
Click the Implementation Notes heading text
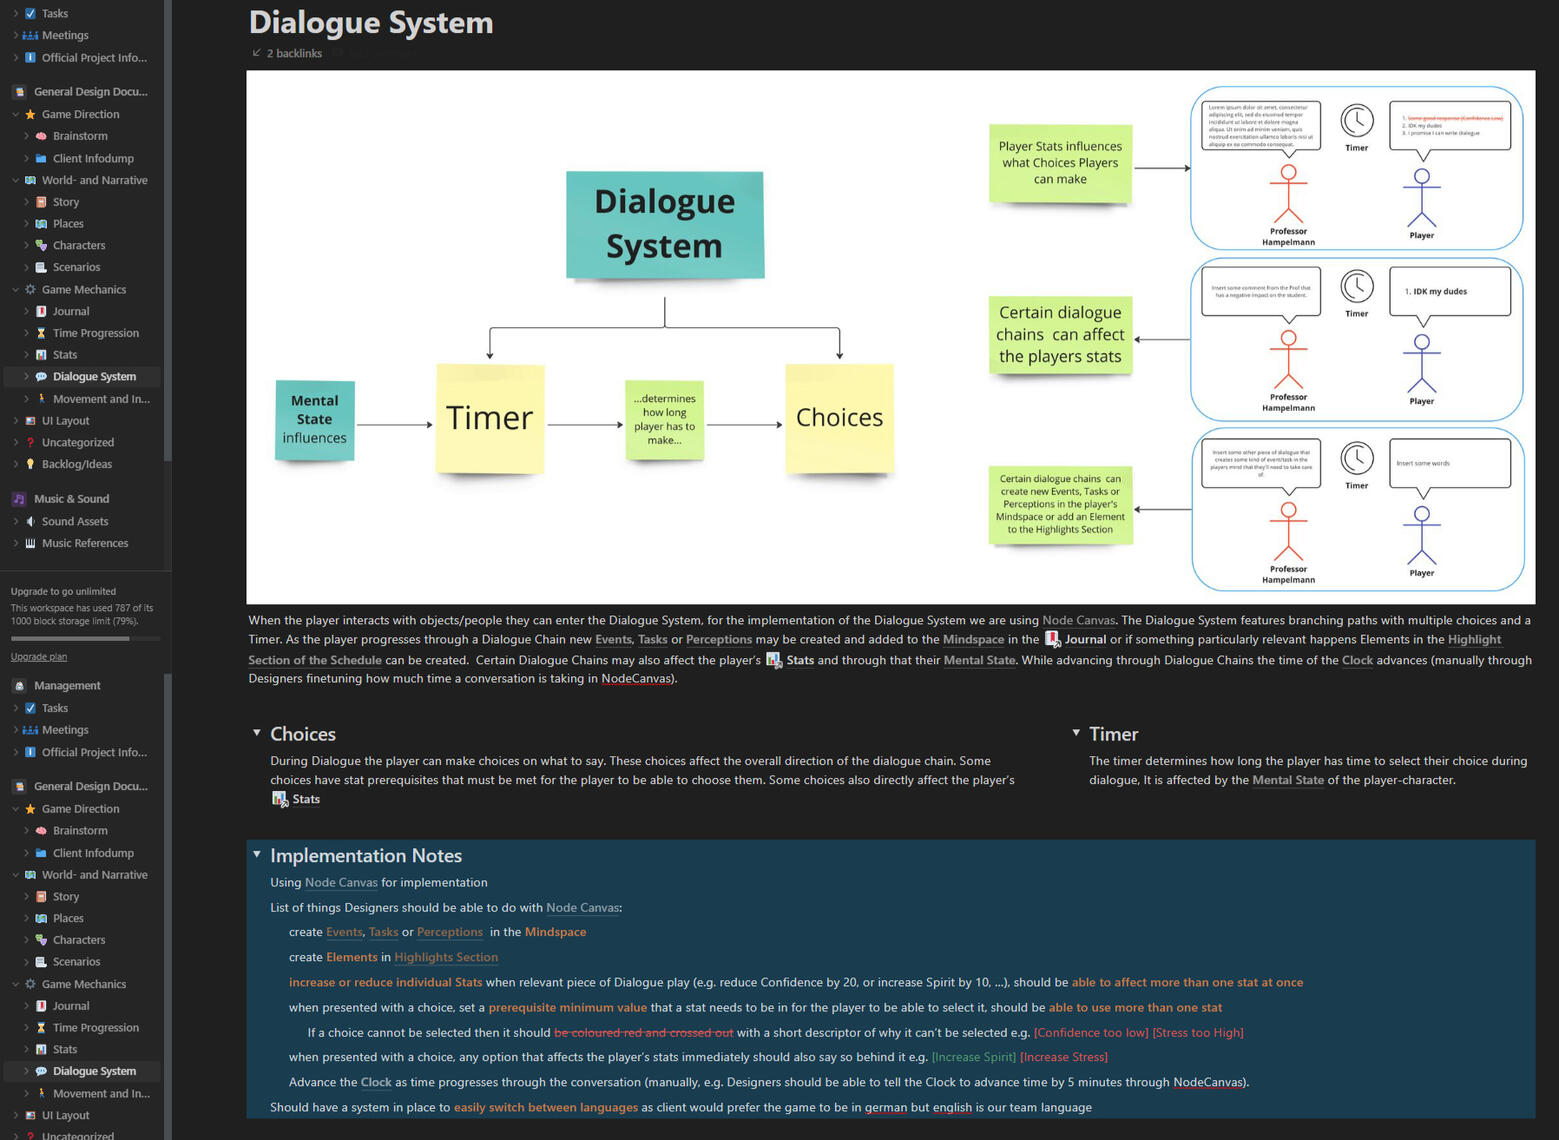pos(366,856)
